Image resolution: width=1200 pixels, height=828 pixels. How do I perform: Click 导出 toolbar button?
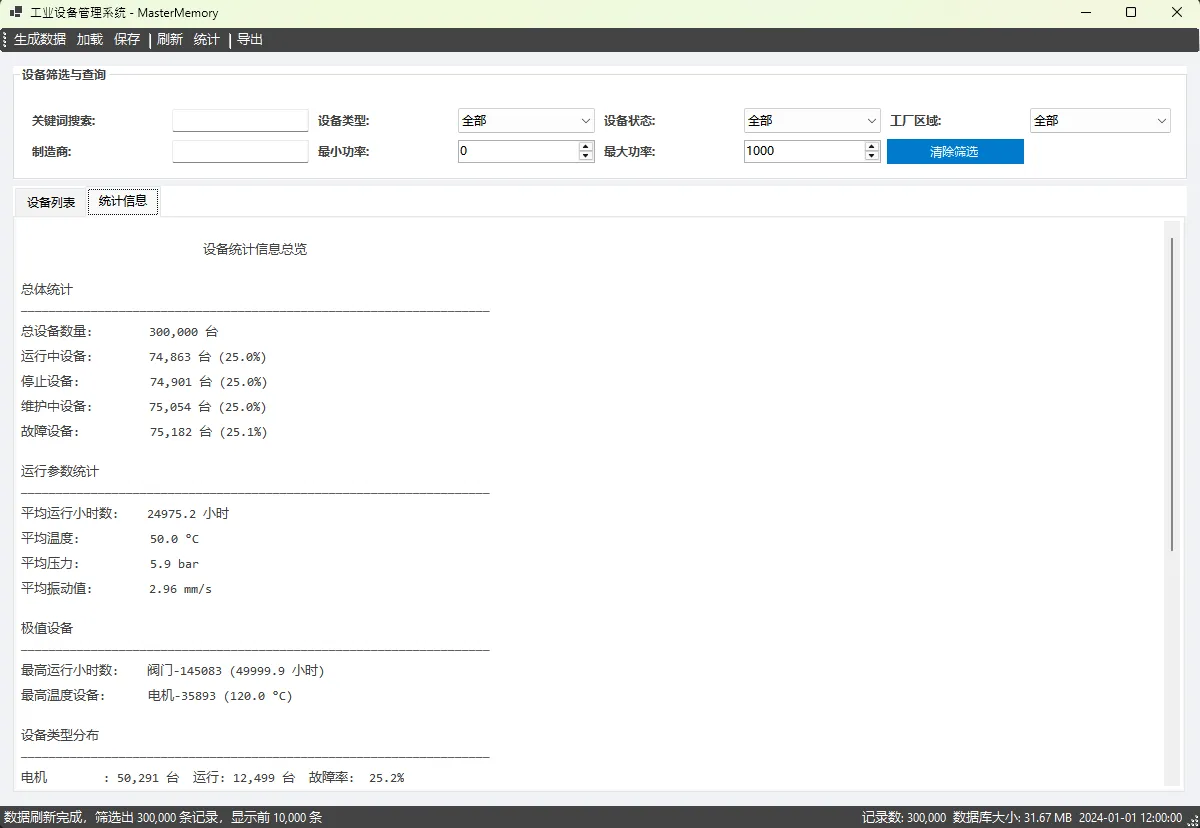pyautogui.click(x=250, y=40)
